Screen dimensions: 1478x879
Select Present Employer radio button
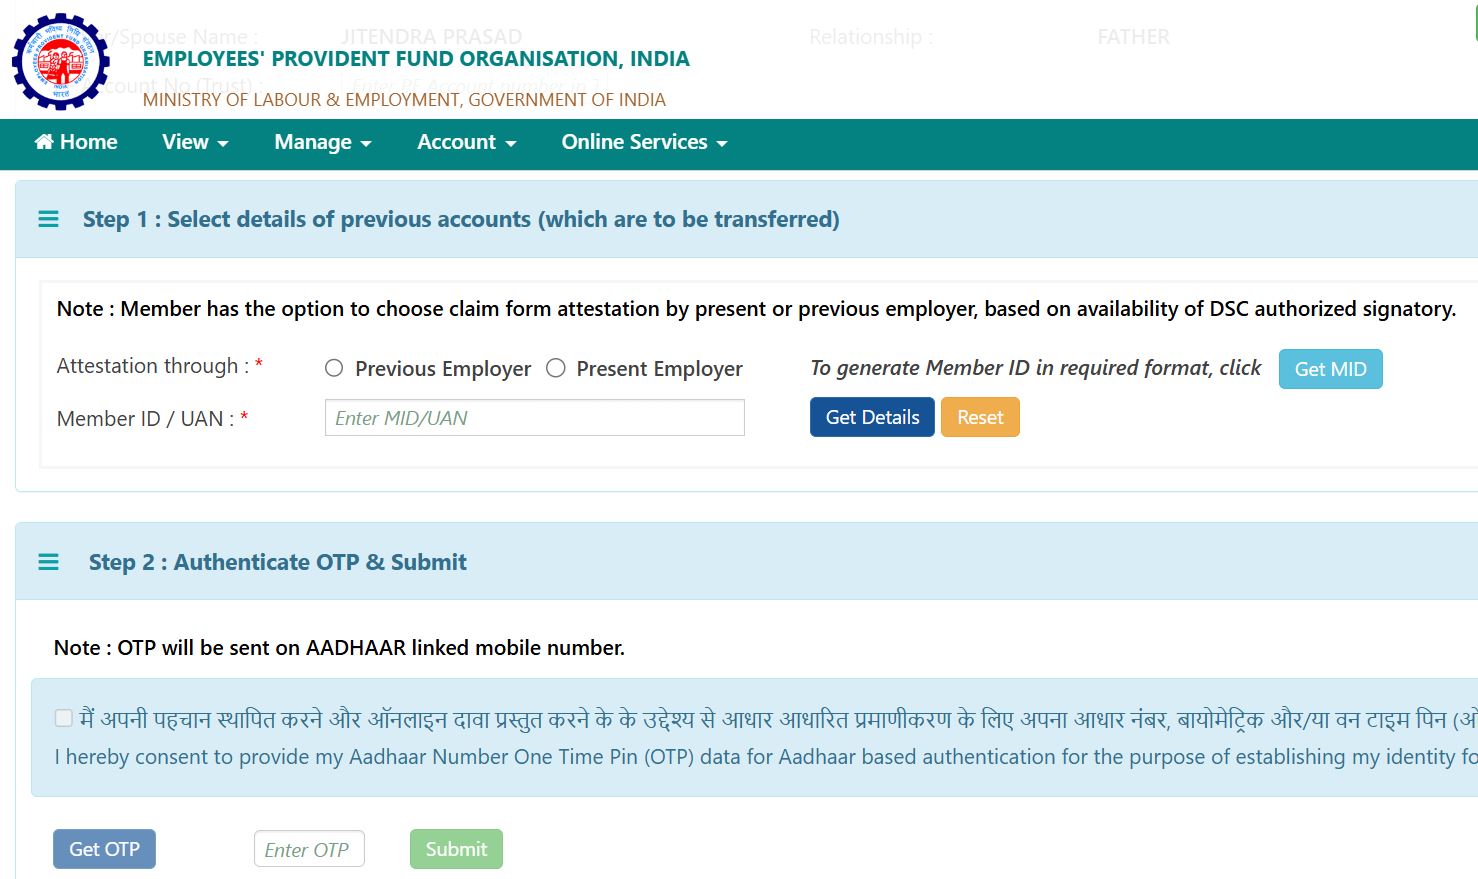click(x=556, y=368)
